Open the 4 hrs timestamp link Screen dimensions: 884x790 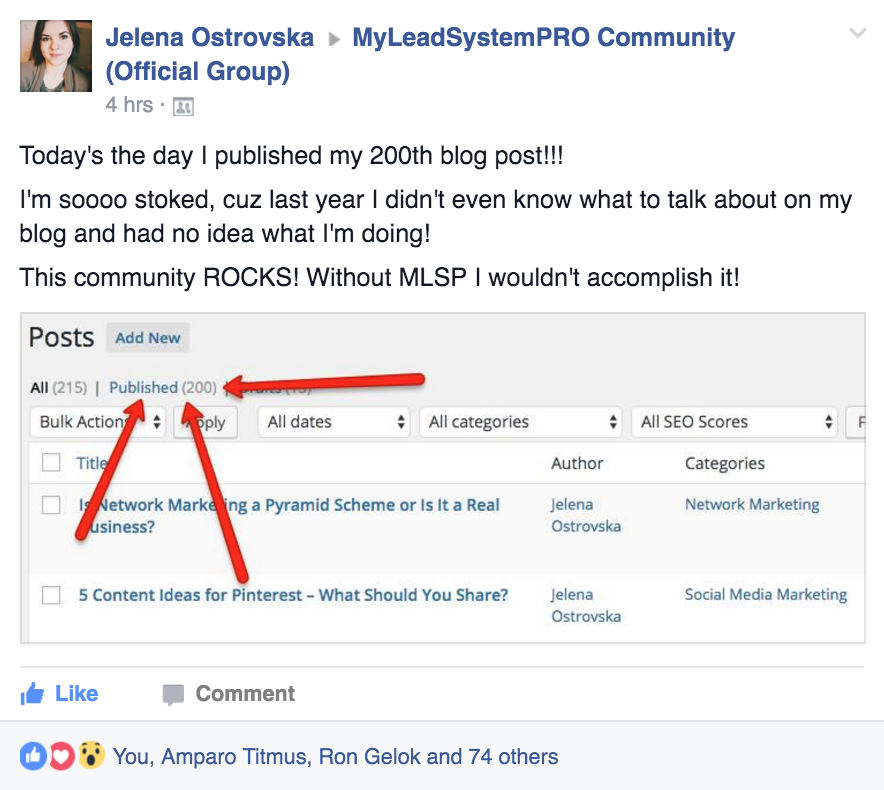pos(129,105)
